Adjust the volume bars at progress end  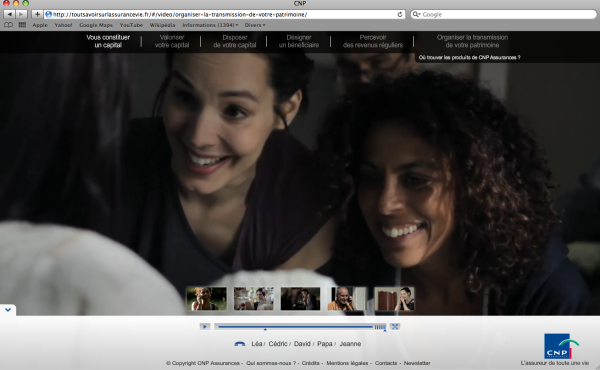(x=380, y=327)
